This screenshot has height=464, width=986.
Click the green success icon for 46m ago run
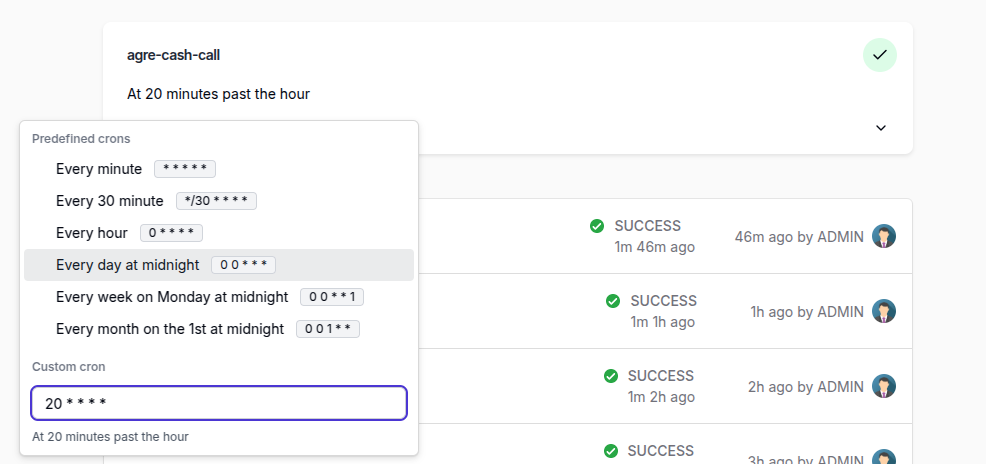597,226
